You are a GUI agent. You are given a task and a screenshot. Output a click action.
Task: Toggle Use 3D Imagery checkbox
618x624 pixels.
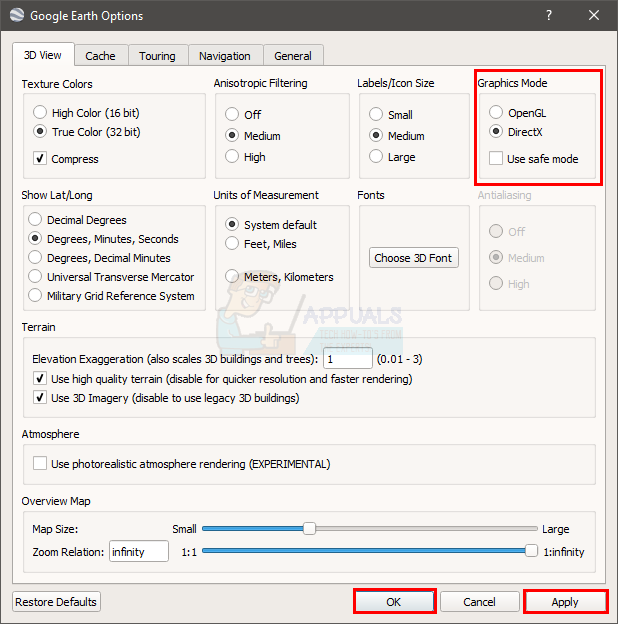click(x=40, y=398)
